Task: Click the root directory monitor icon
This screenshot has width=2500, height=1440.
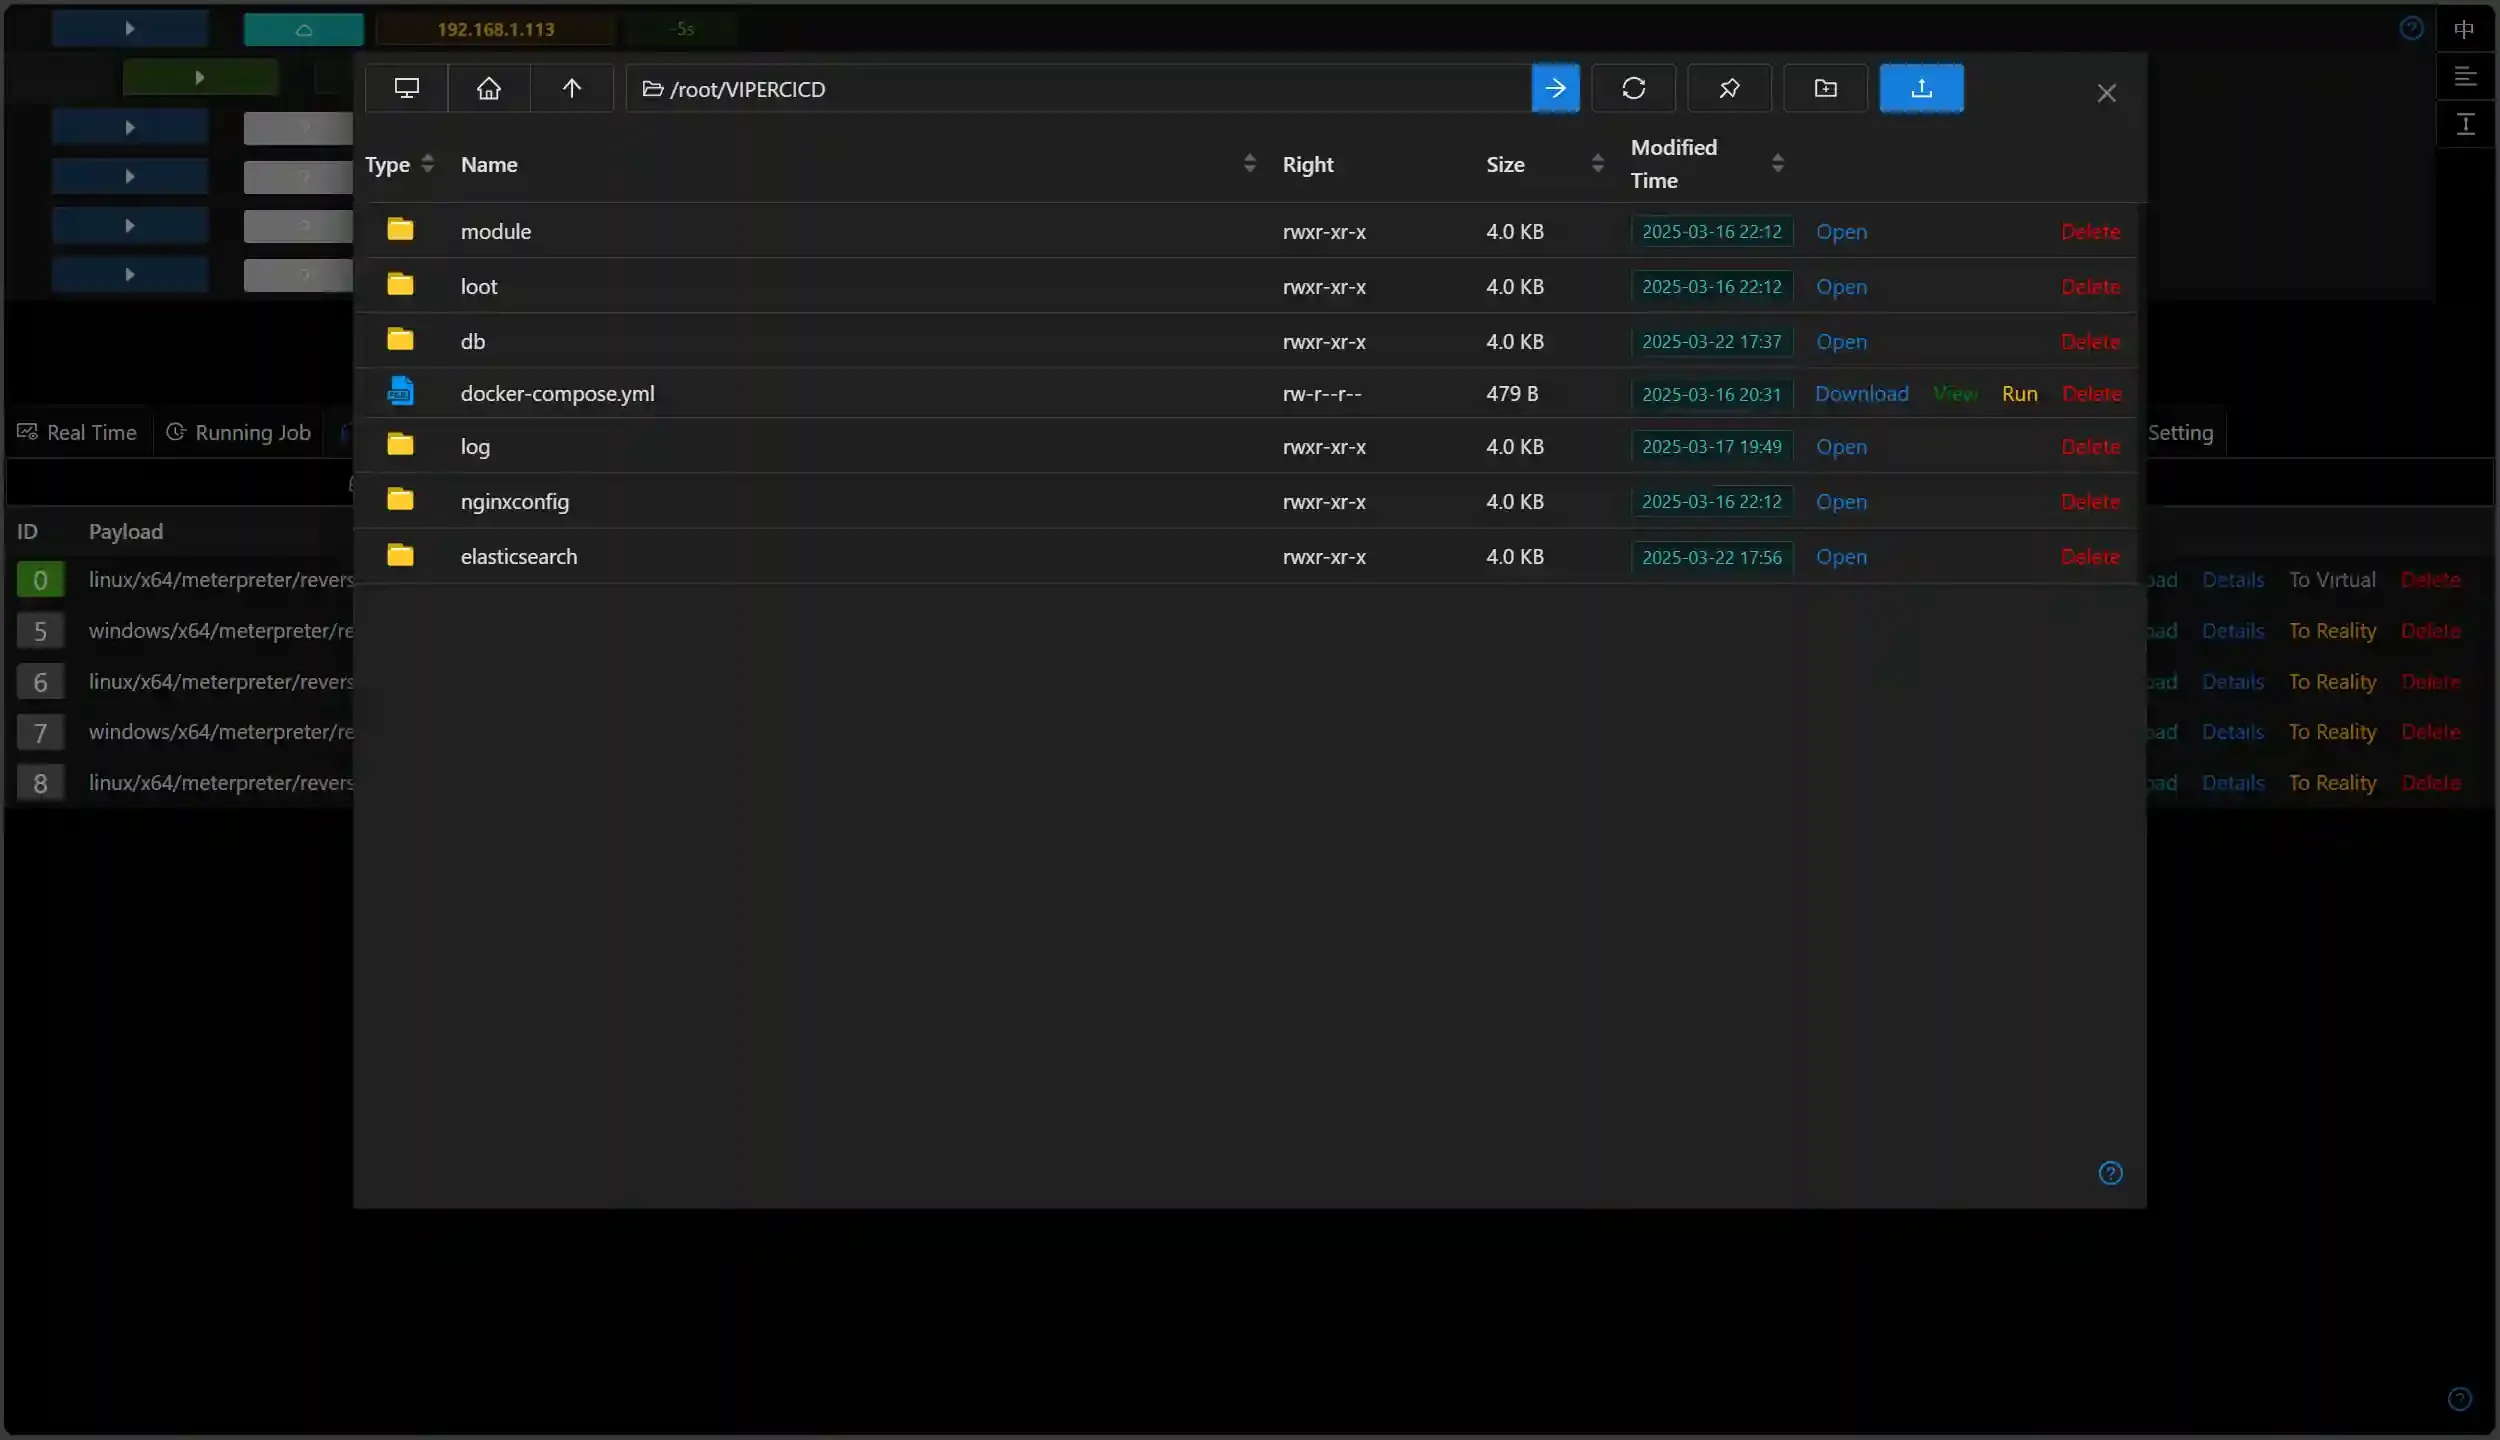Action: 406,89
